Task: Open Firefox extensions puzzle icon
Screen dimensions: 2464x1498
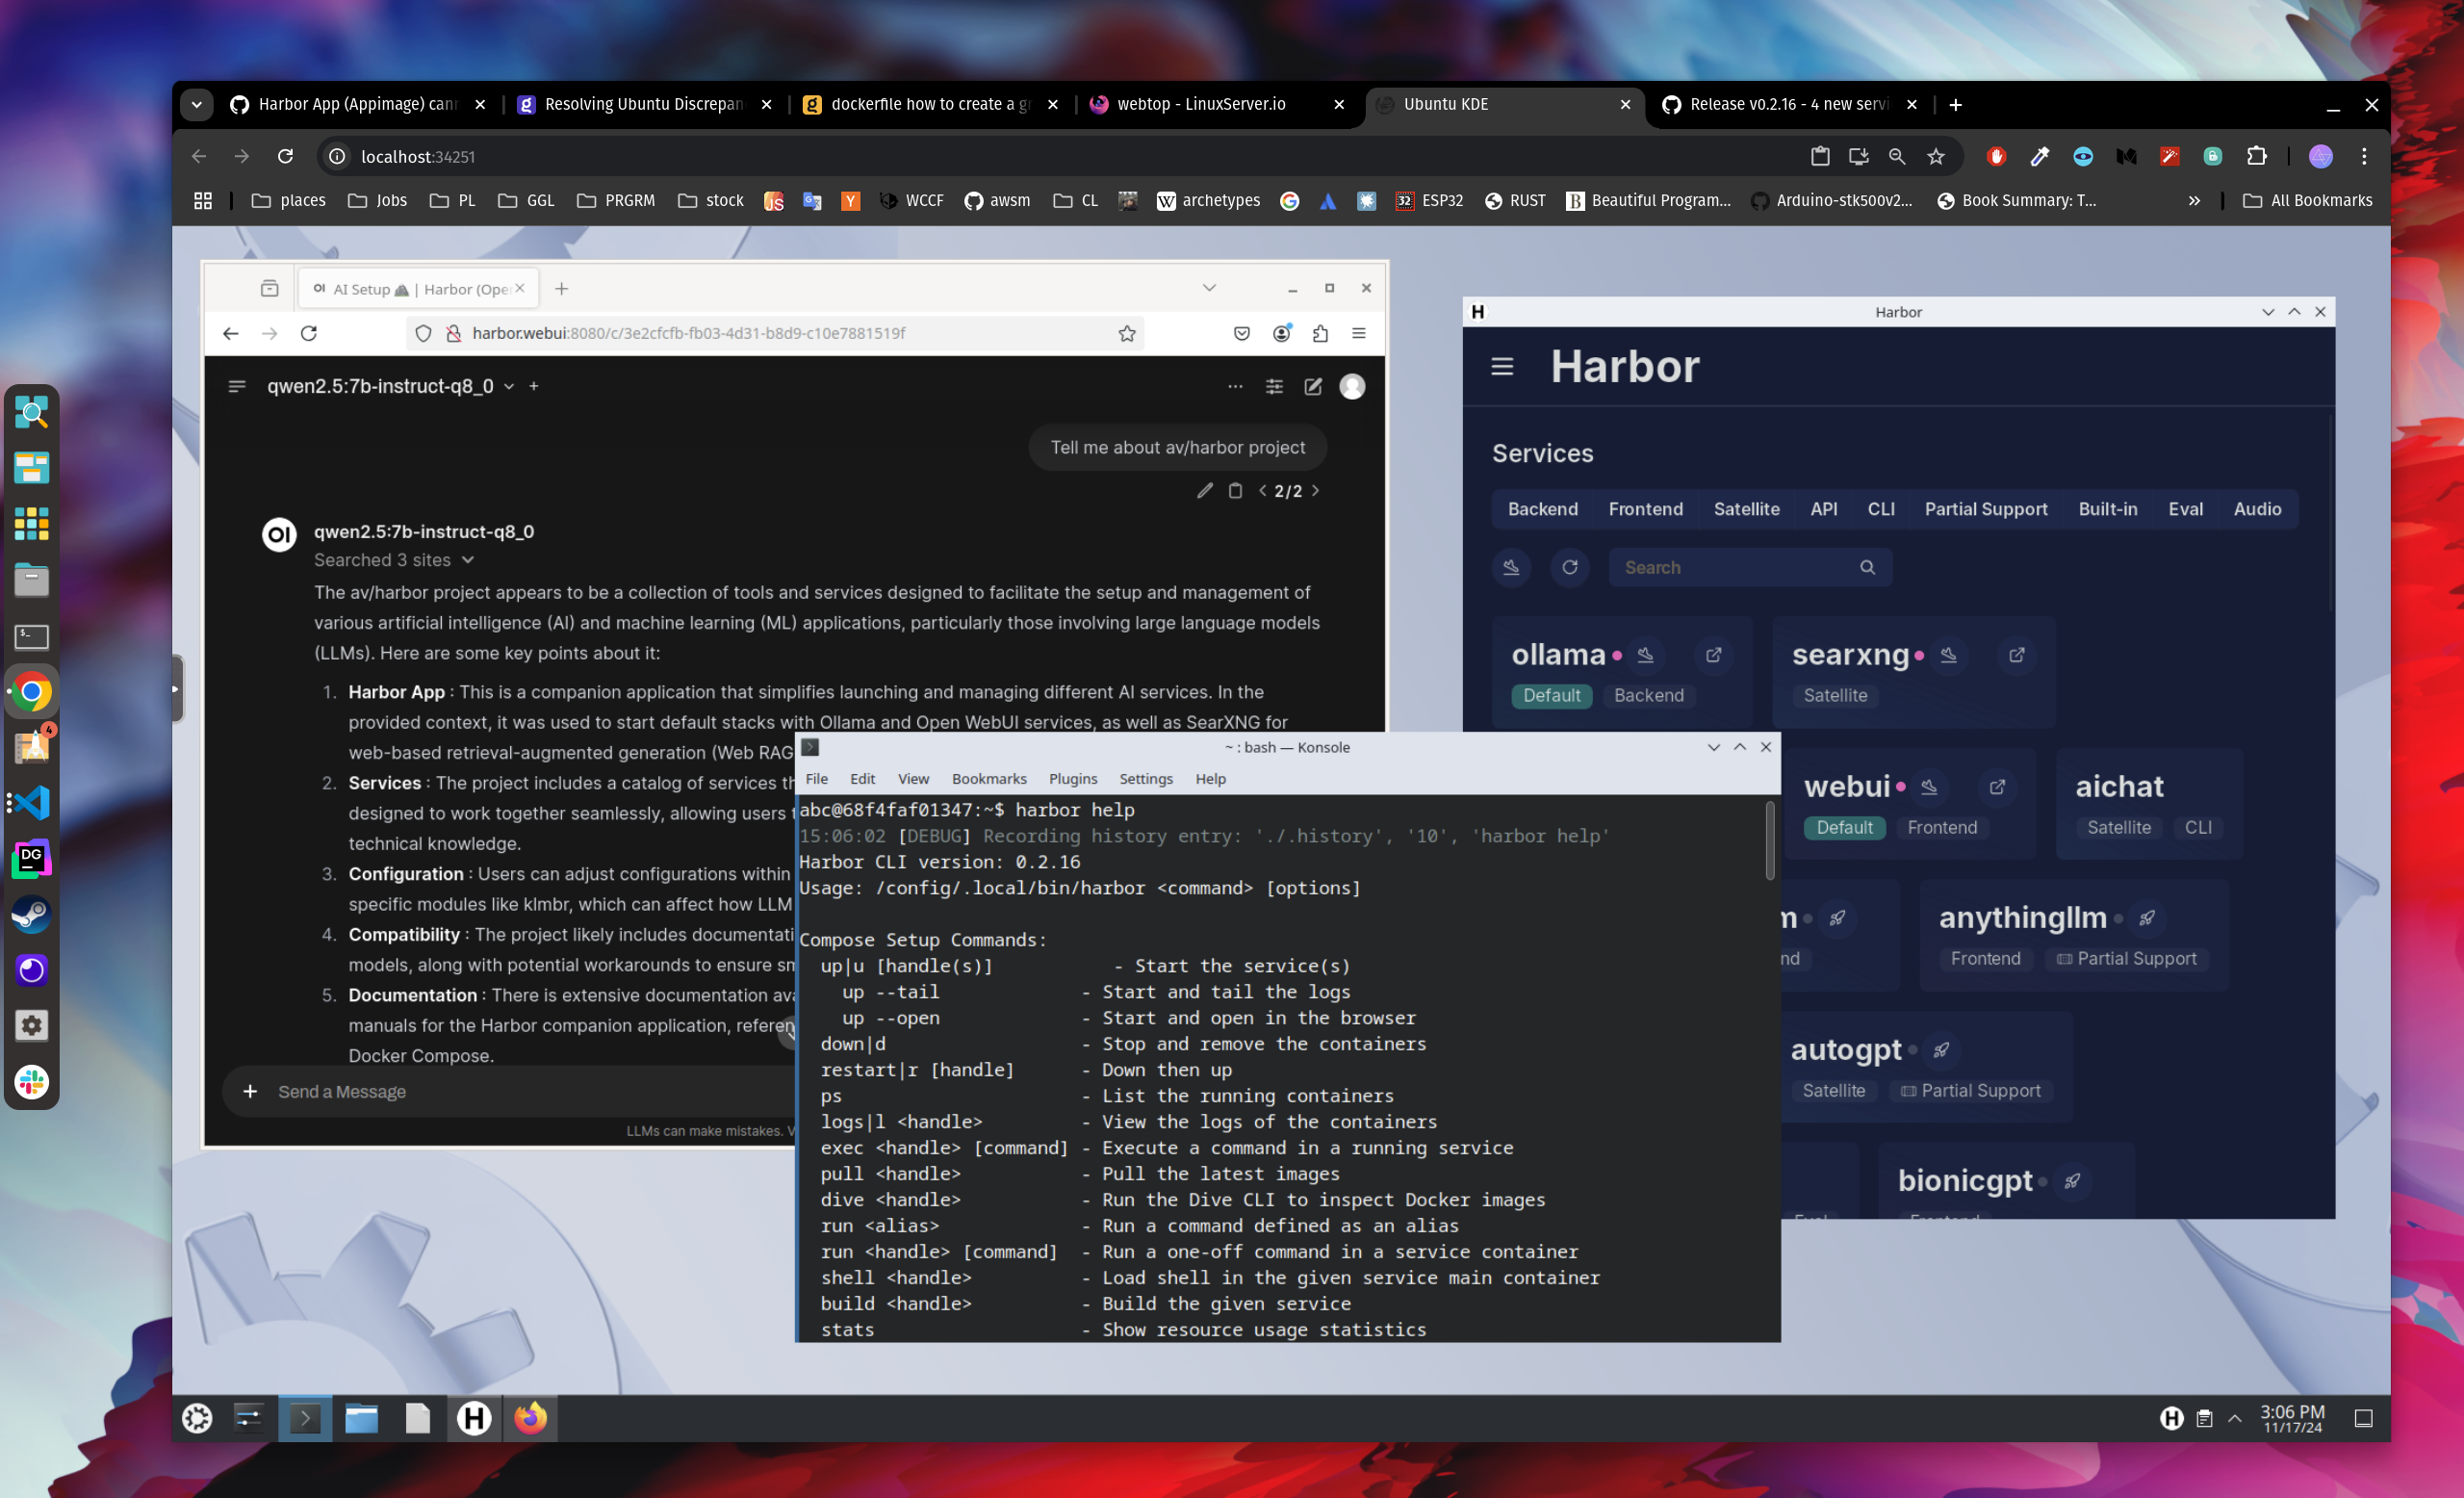Action: [1320, 333]
